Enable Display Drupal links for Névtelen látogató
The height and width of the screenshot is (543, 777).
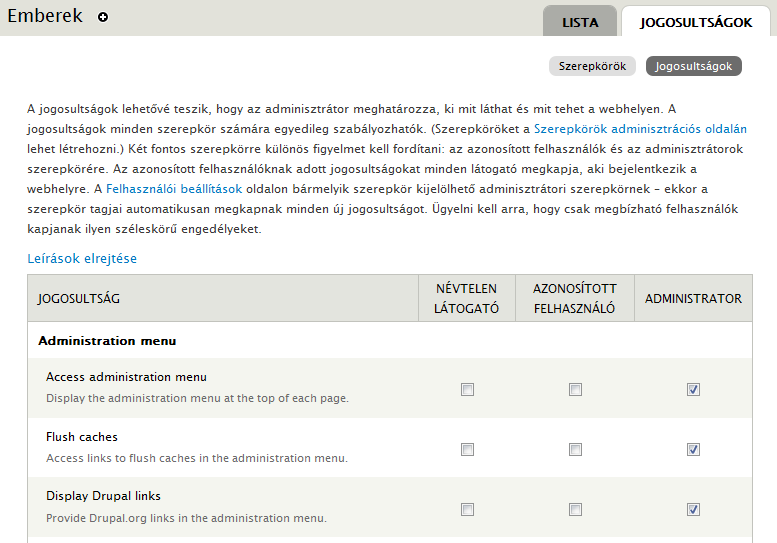coord(467,509)
